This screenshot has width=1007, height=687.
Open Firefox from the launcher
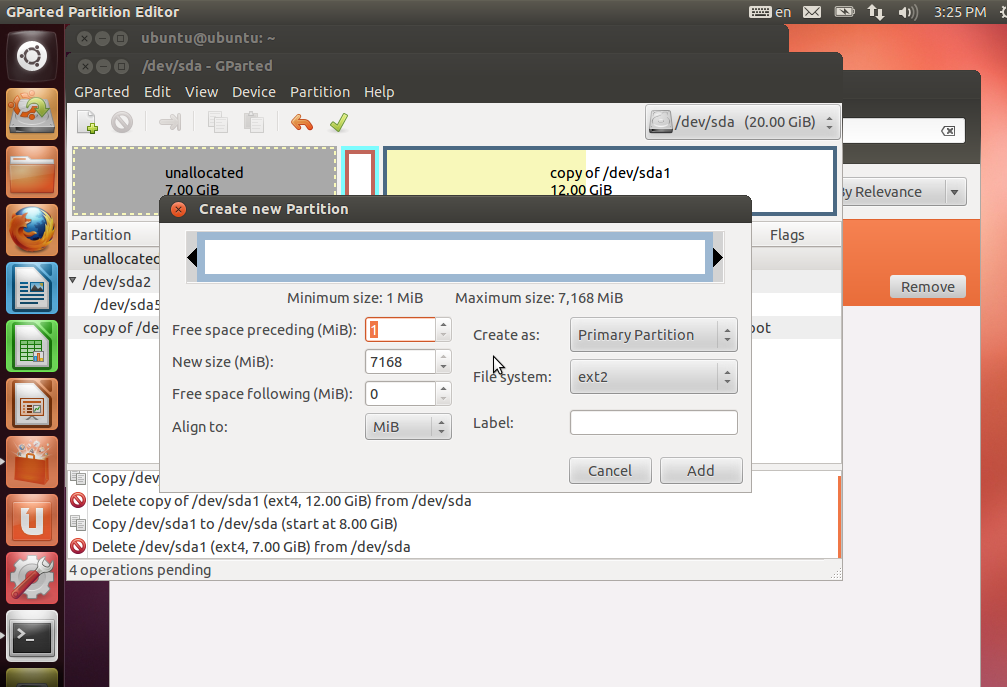[31, 228]
